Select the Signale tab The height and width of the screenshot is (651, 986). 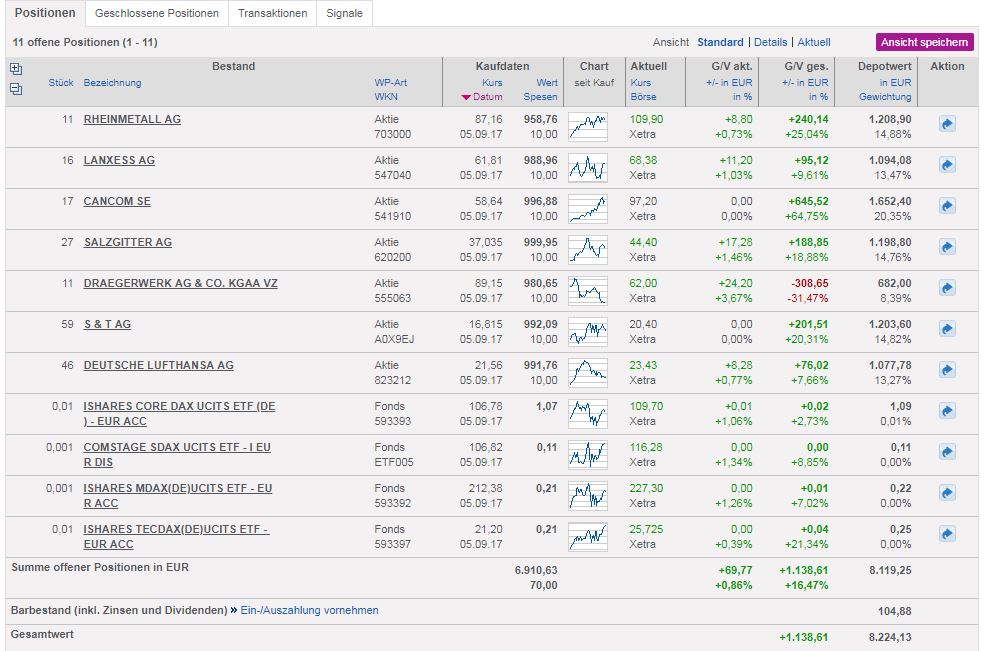pyautogui.click(x=345, y=13)
